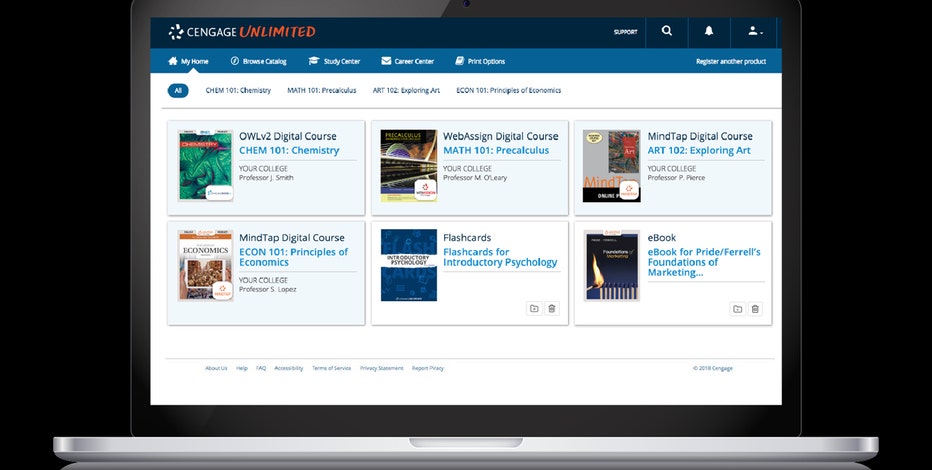932x470 pixels.
Task: Open the Chemistry book cover thumbnail
Action: 206,166
